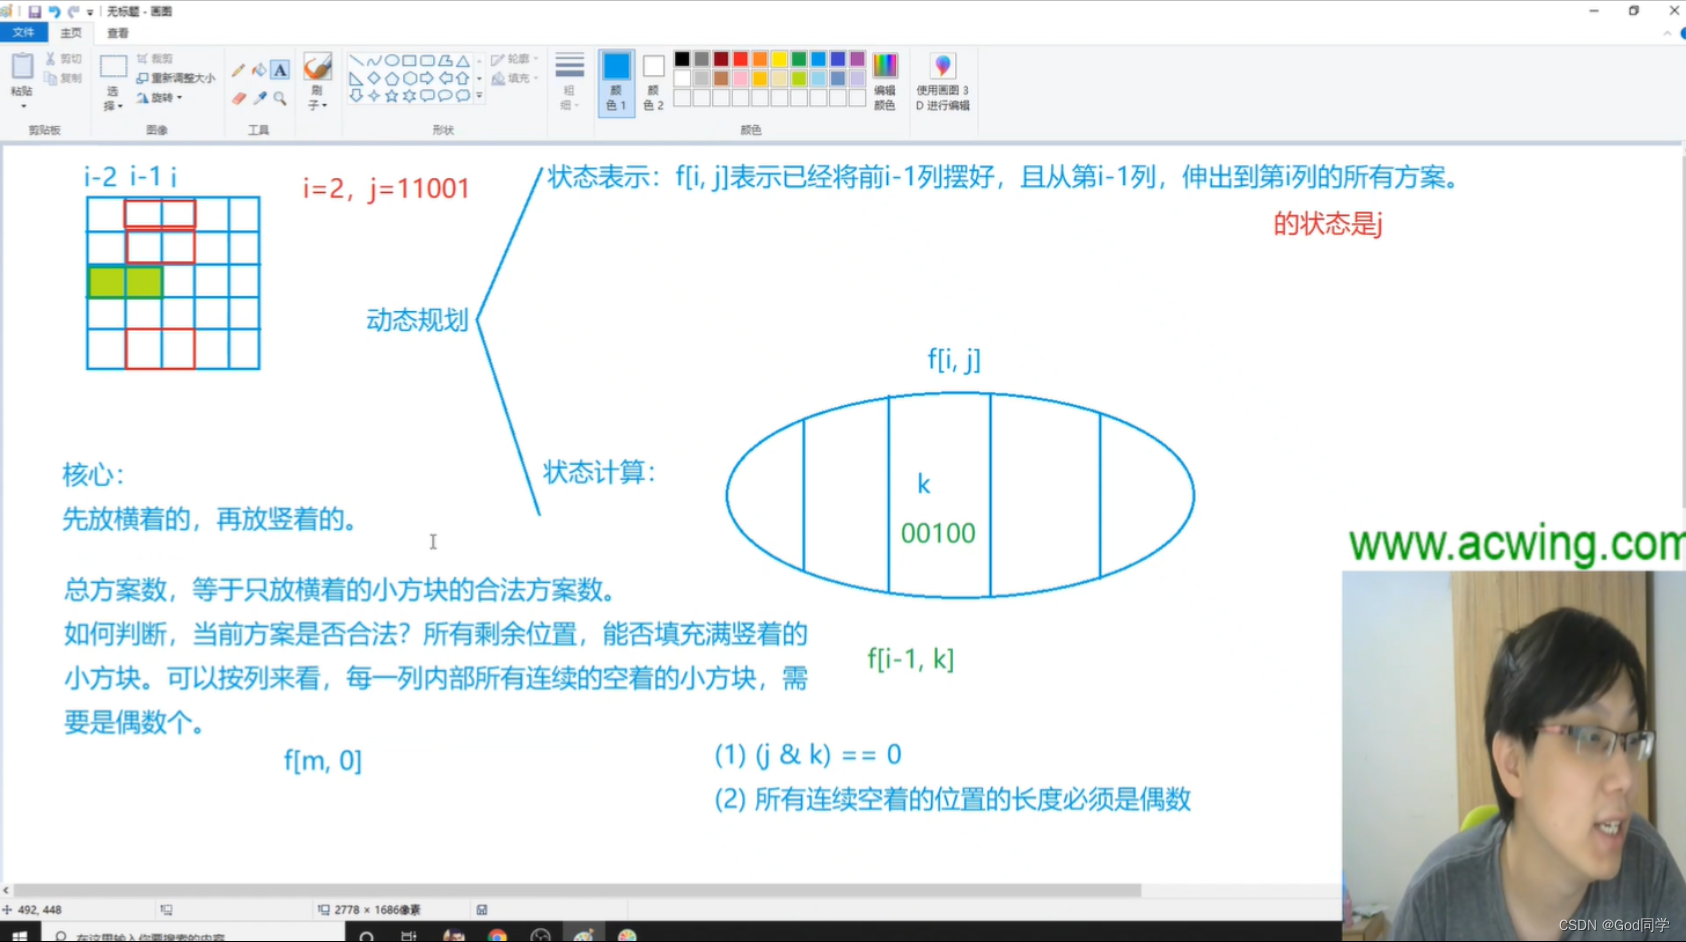Select the Magnifier tool
This screenshot has height=942, width=1686.
(280, 98)
